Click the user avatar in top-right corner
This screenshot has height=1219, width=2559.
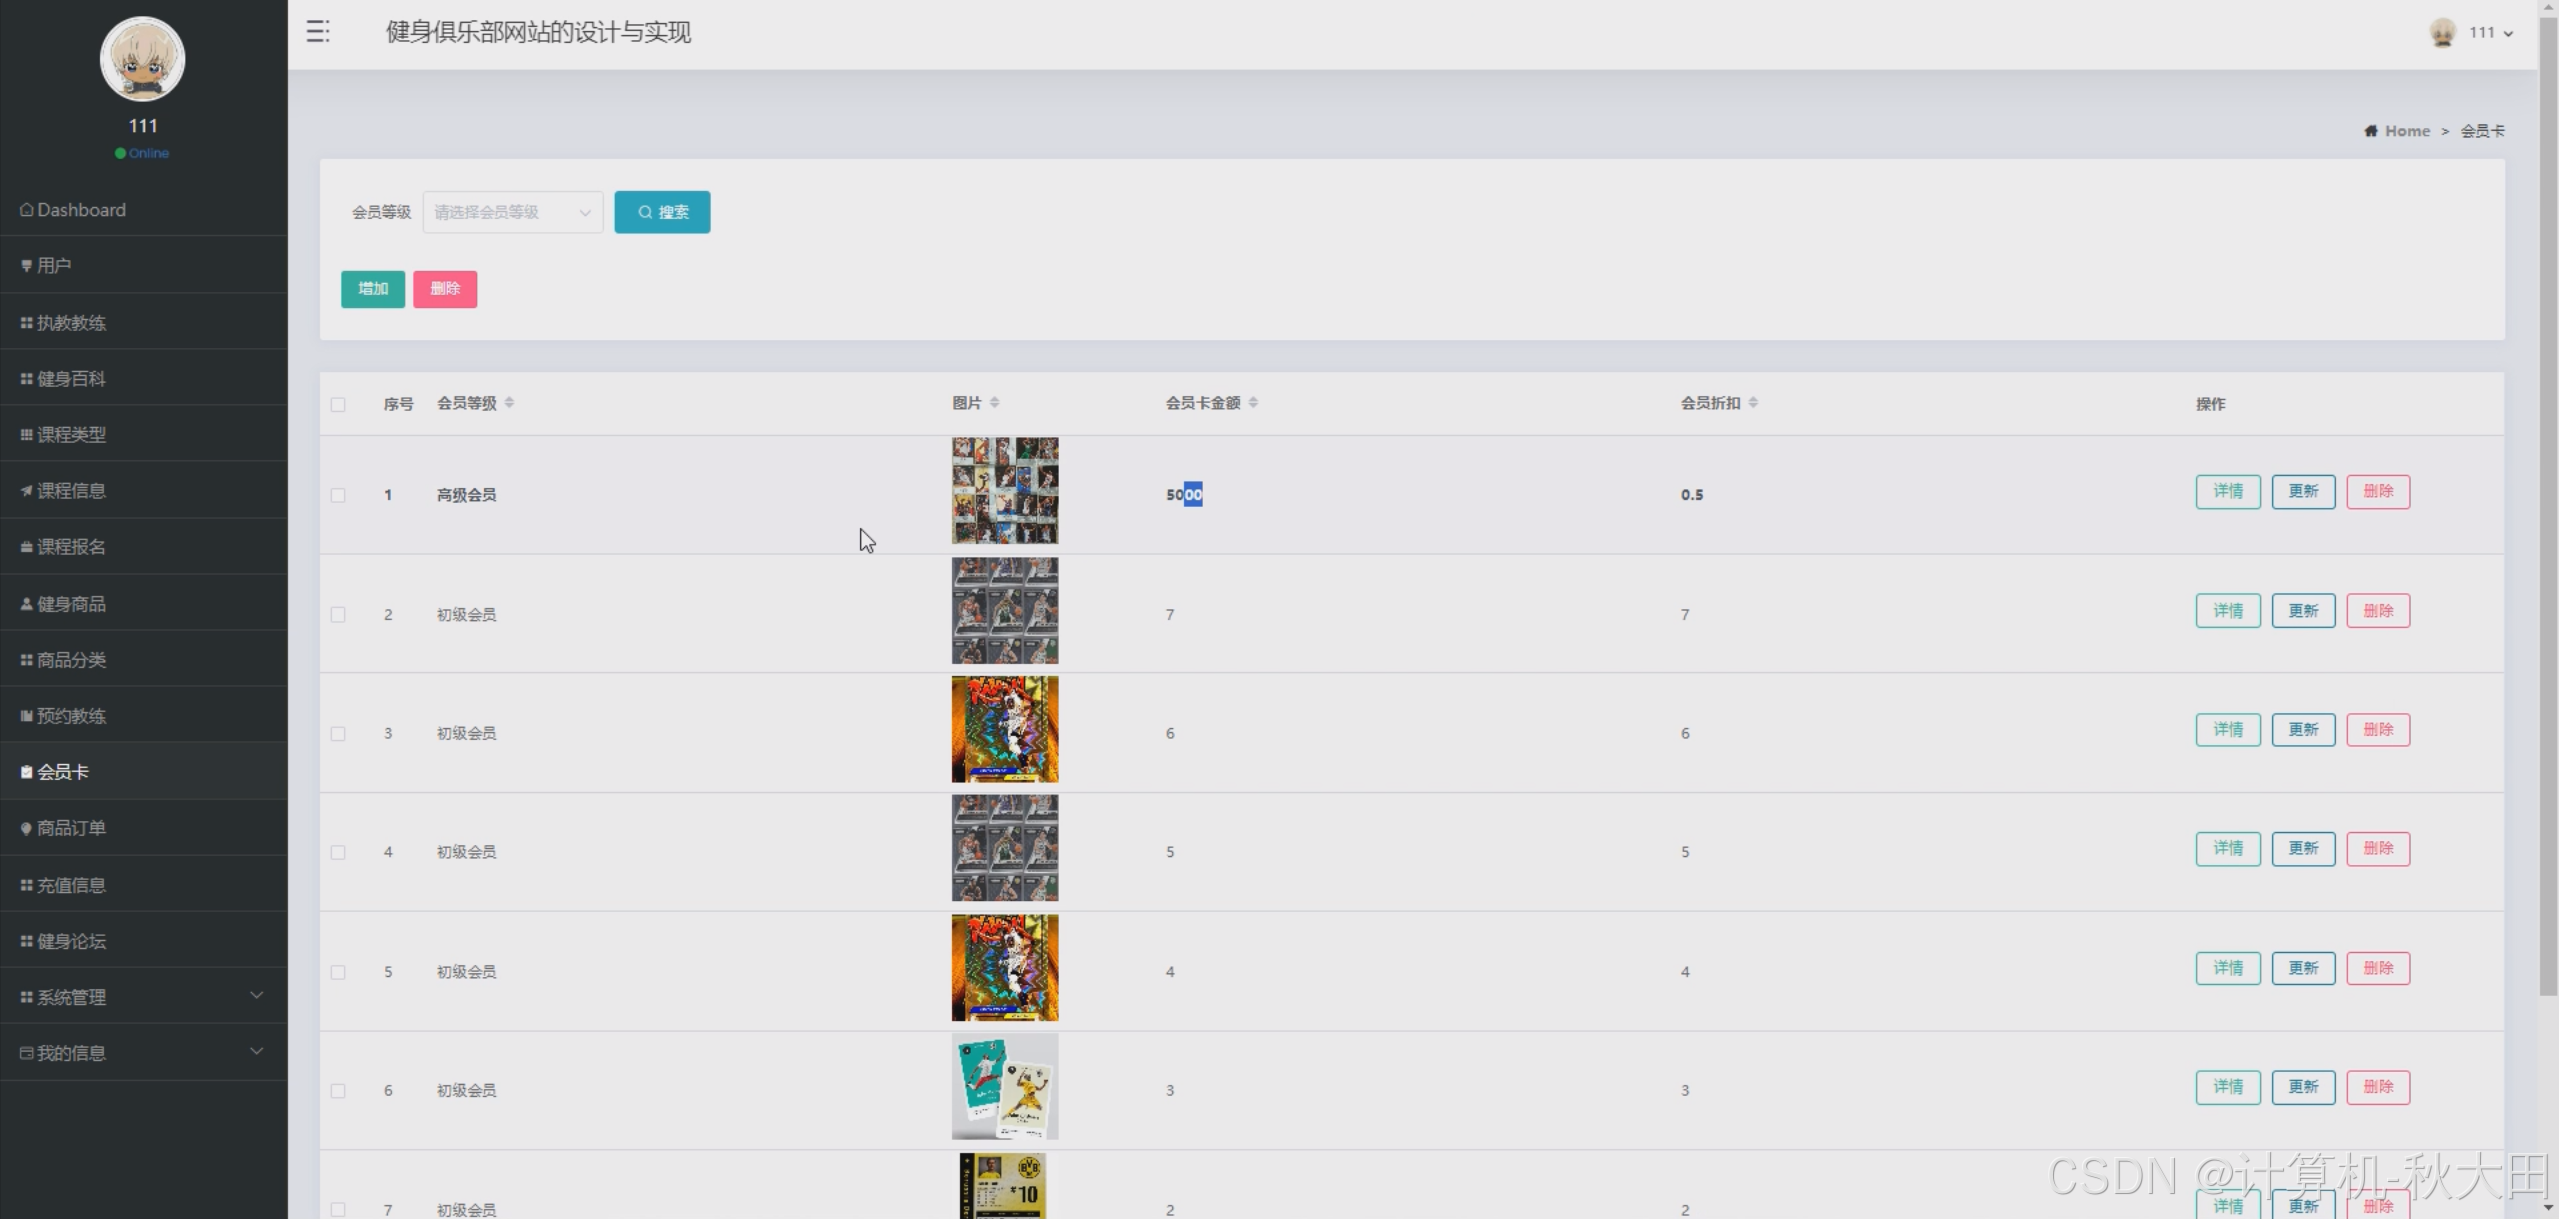click(2442, 33)
